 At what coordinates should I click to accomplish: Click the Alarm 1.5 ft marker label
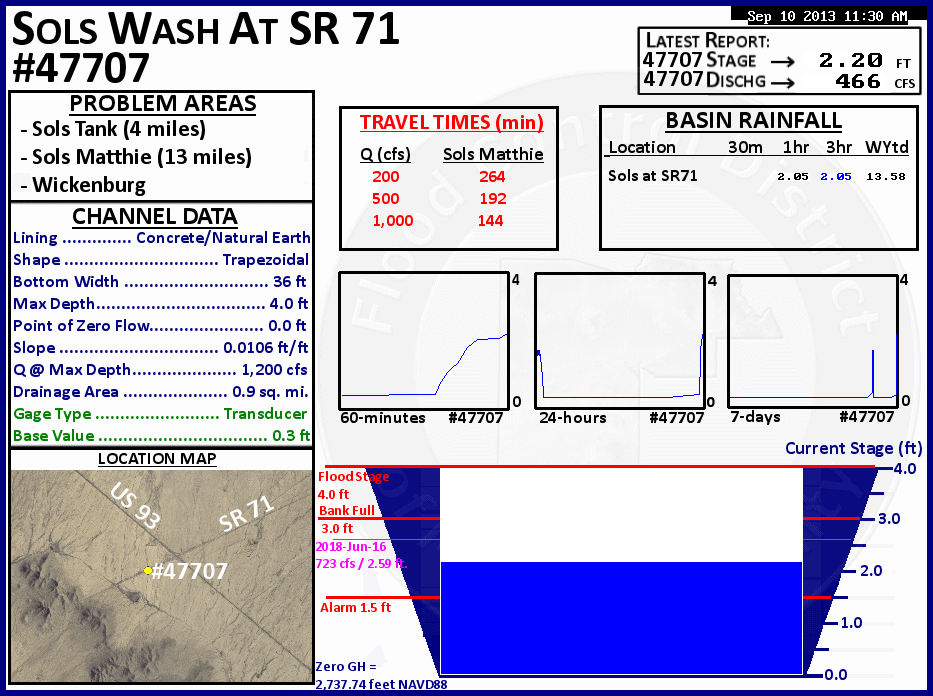coord(355,608)
